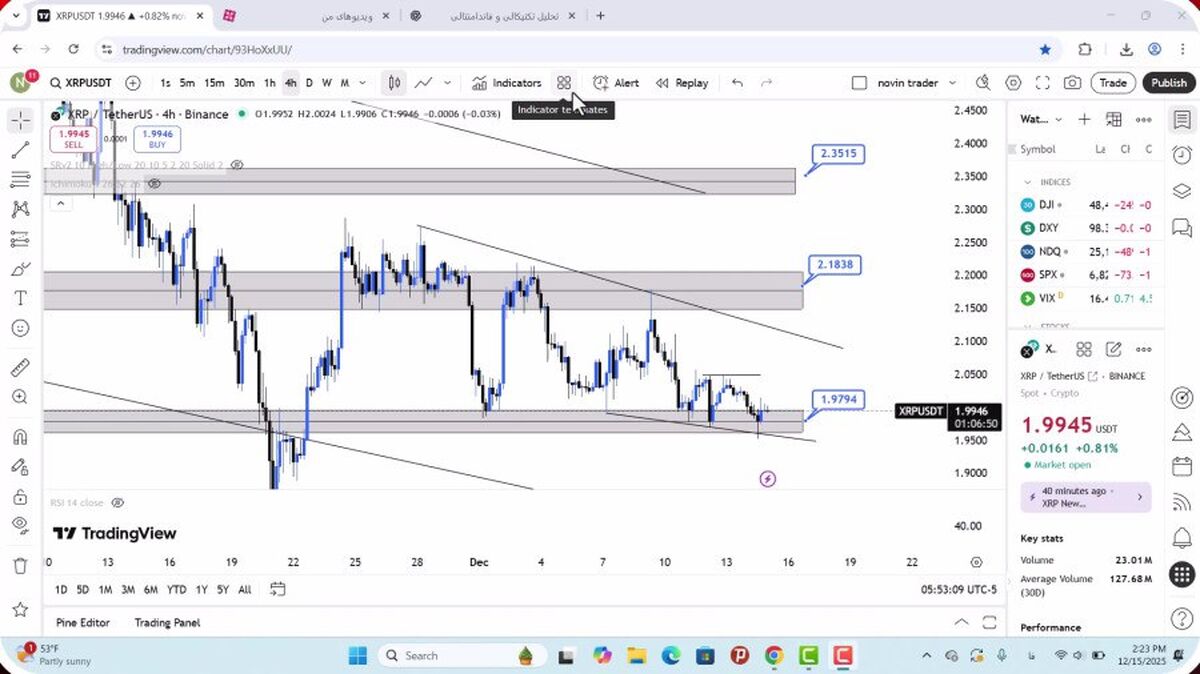Open the novin trader layout dropdown
This screenshot has width=1200, height=674.
[952, 83]
